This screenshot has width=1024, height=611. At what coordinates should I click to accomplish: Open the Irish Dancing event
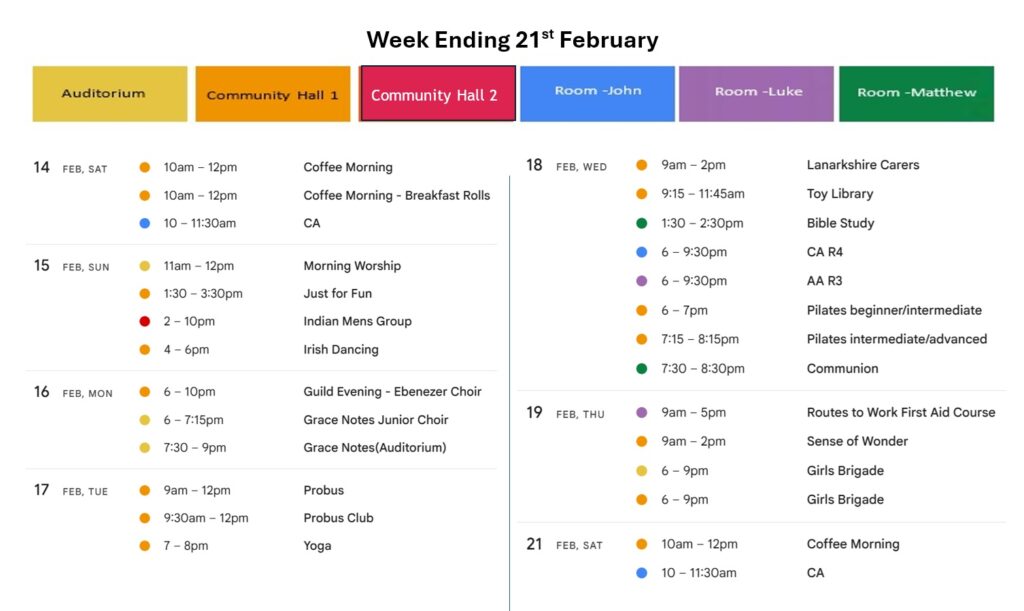[x=340, y=350]
